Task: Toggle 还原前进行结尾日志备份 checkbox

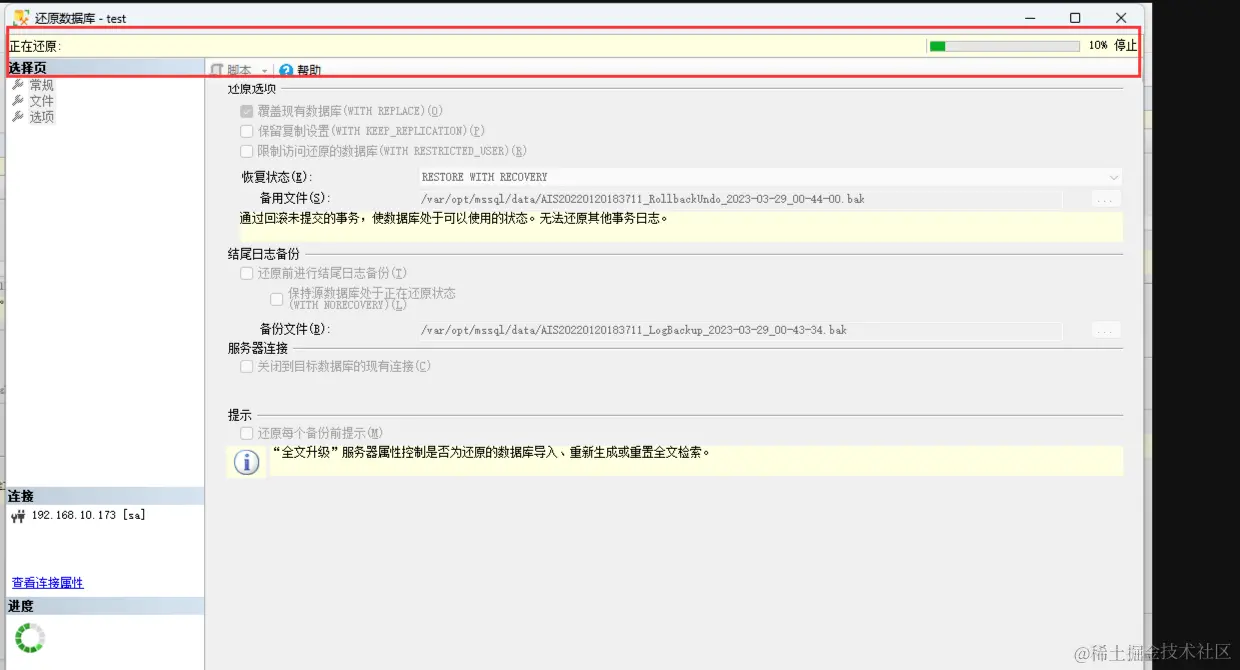Action: (247, 273)
